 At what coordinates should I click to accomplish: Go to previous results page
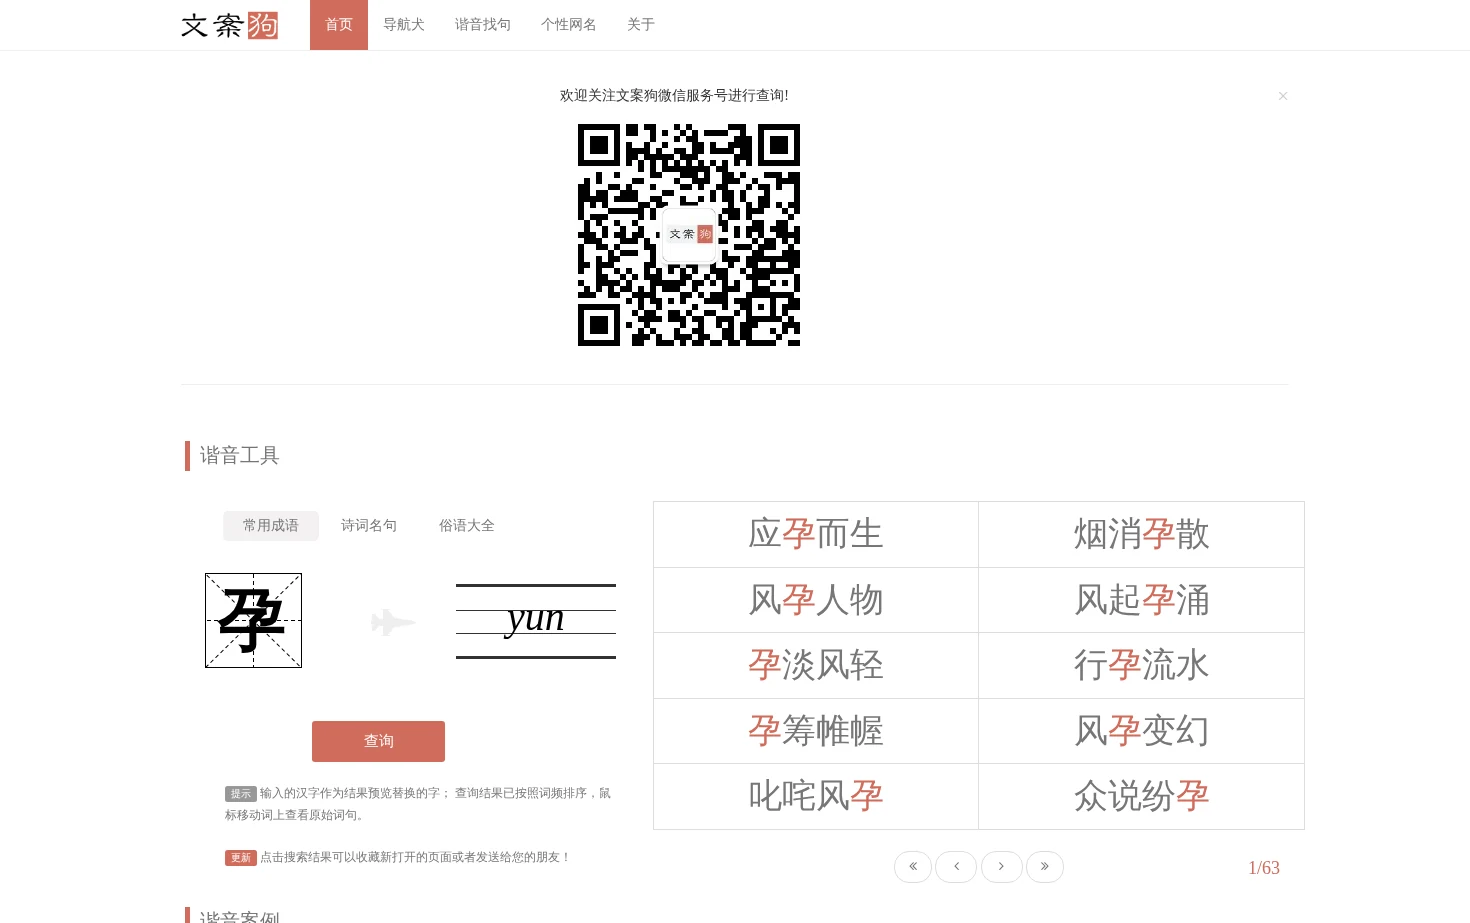[x=956, y=867]
